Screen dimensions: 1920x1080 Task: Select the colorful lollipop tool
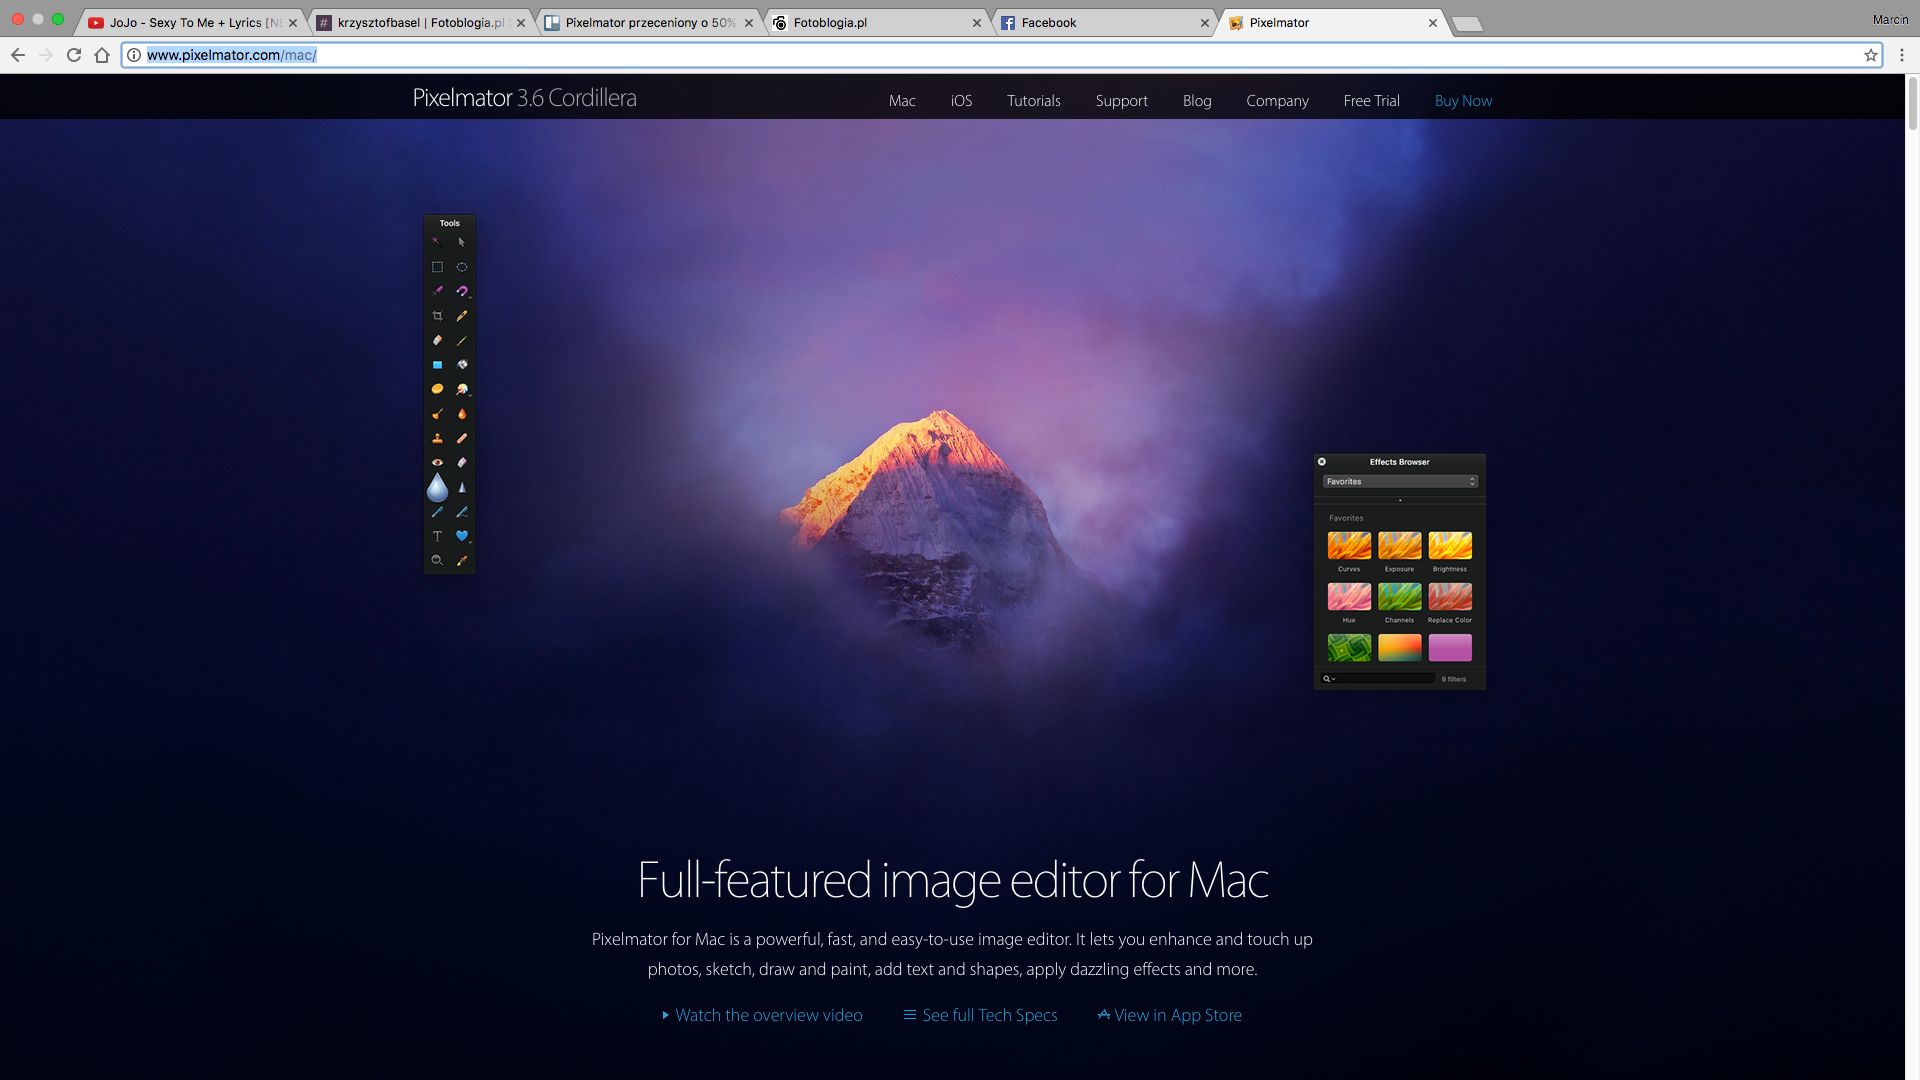click(x=462, y=389)
